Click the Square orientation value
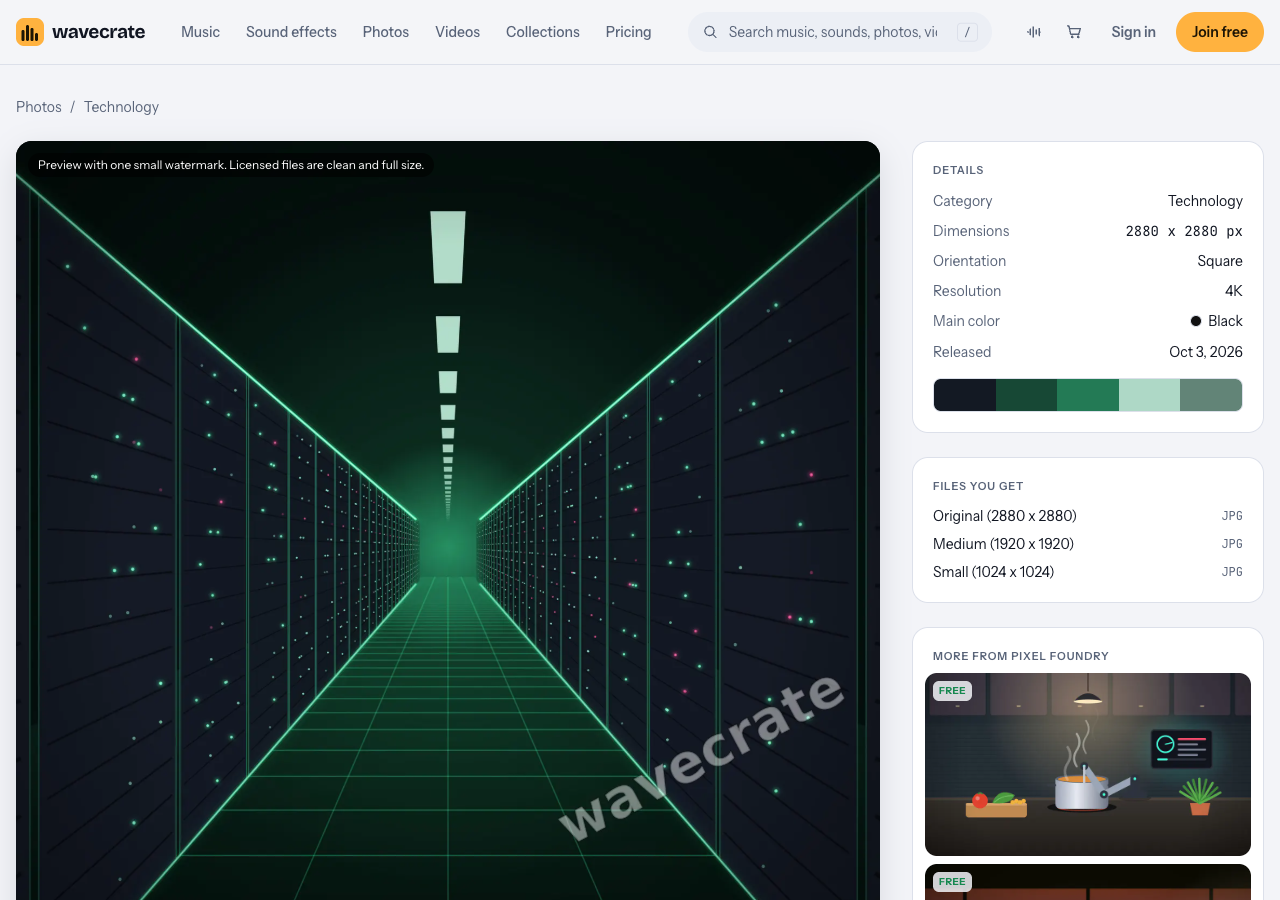Viewport: 1280px width, 900px height. 1220,261
